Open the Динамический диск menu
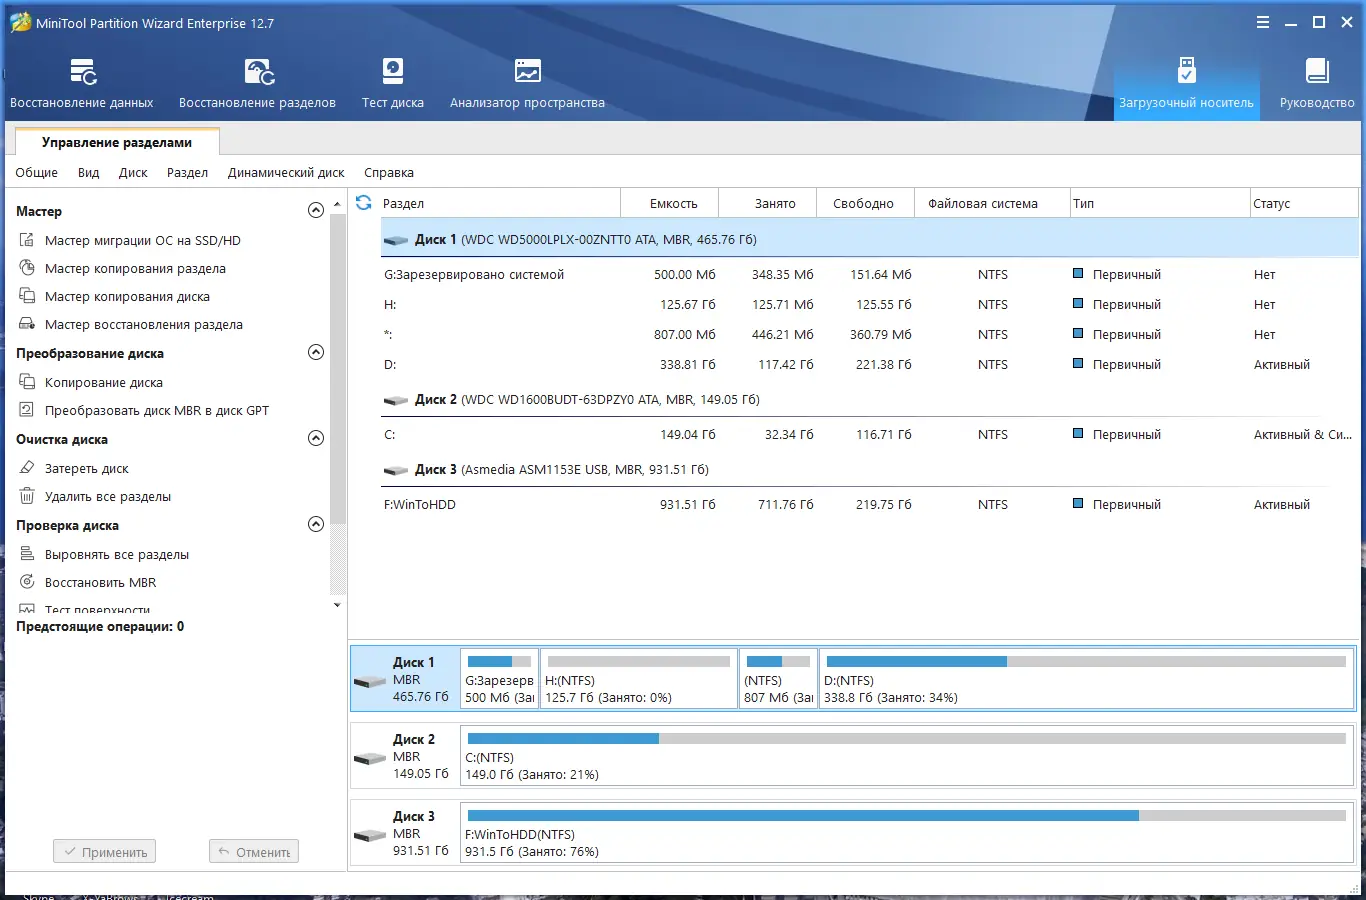Screen dimensions: 1366x900 [x=286, y=173]
